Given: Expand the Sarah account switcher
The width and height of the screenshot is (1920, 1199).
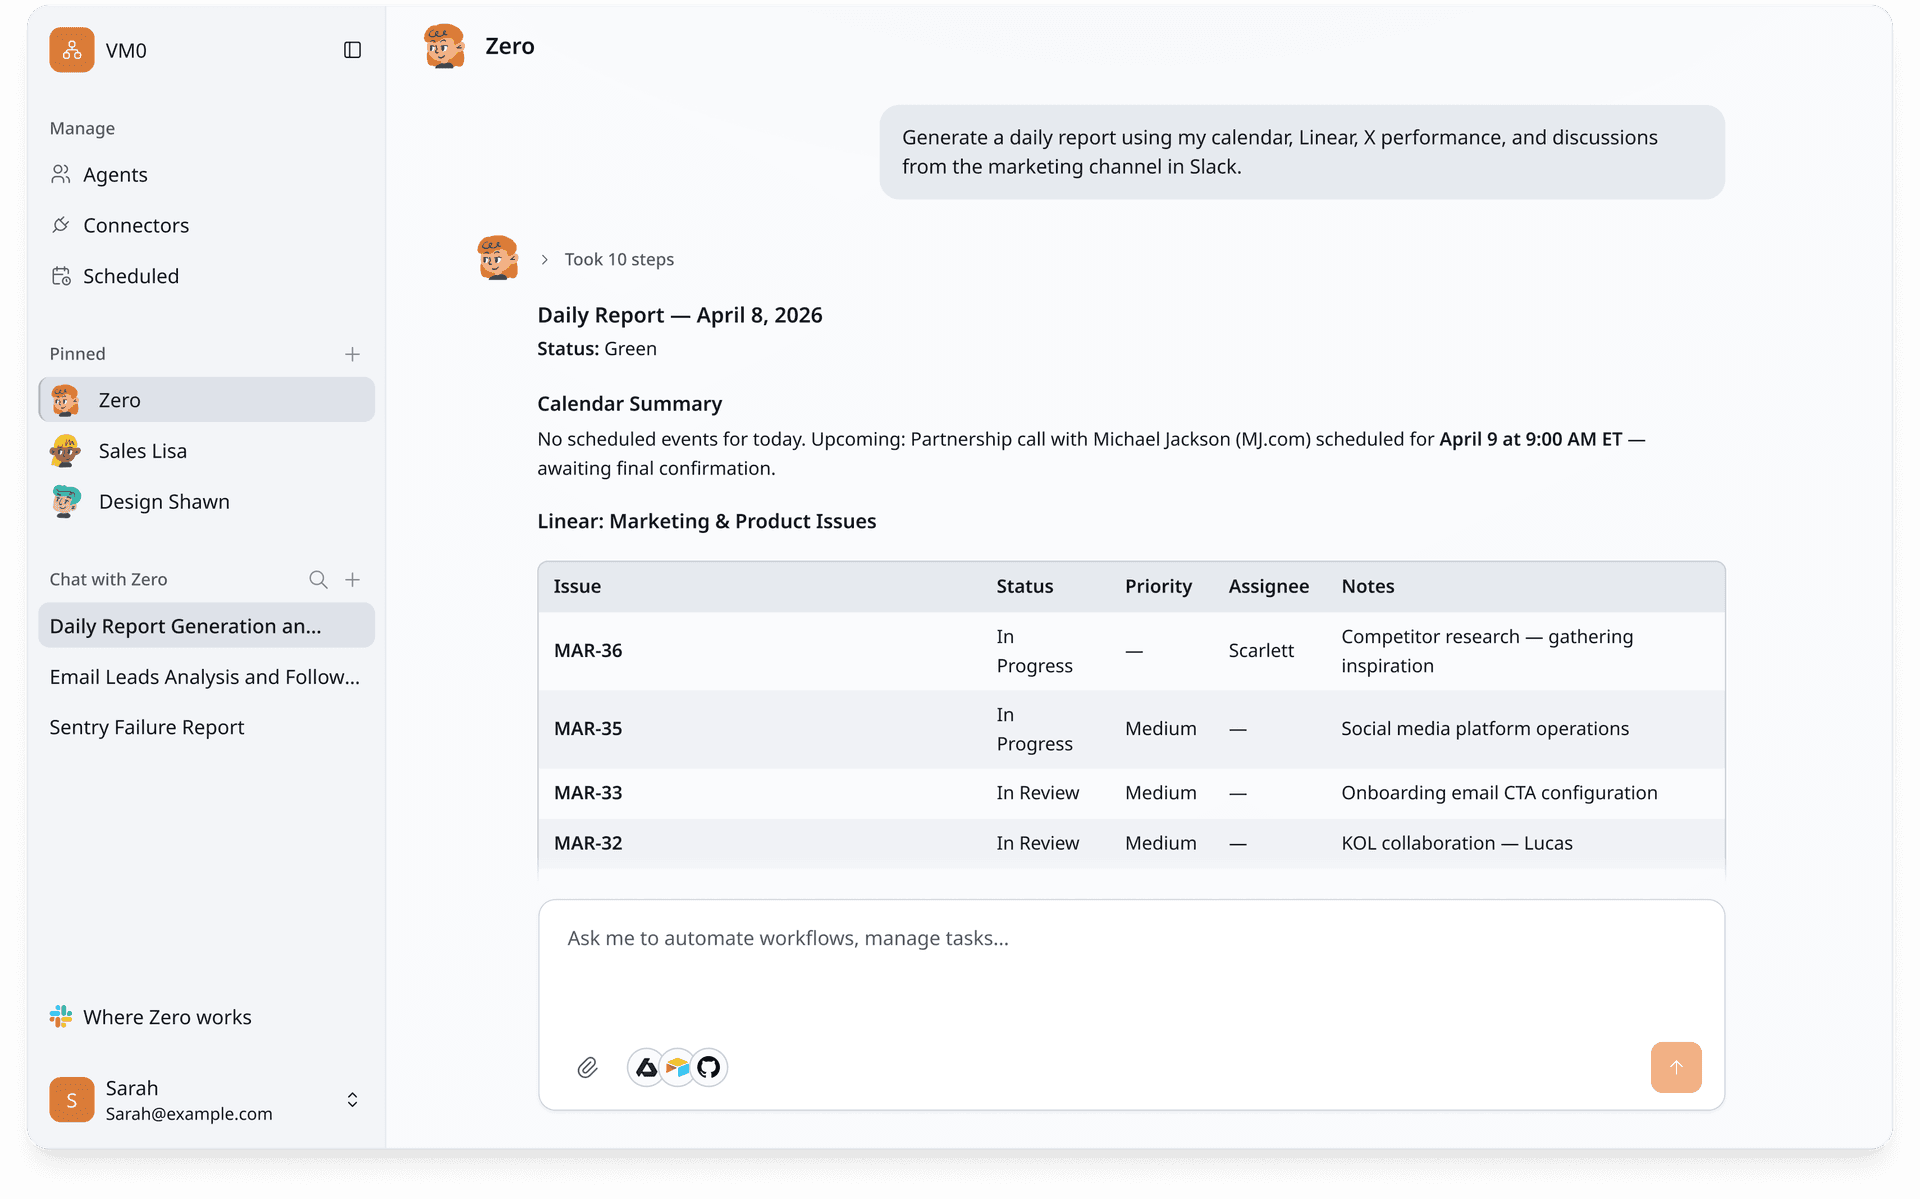Looking at the screenshot, I should [x=352, y=1100].
